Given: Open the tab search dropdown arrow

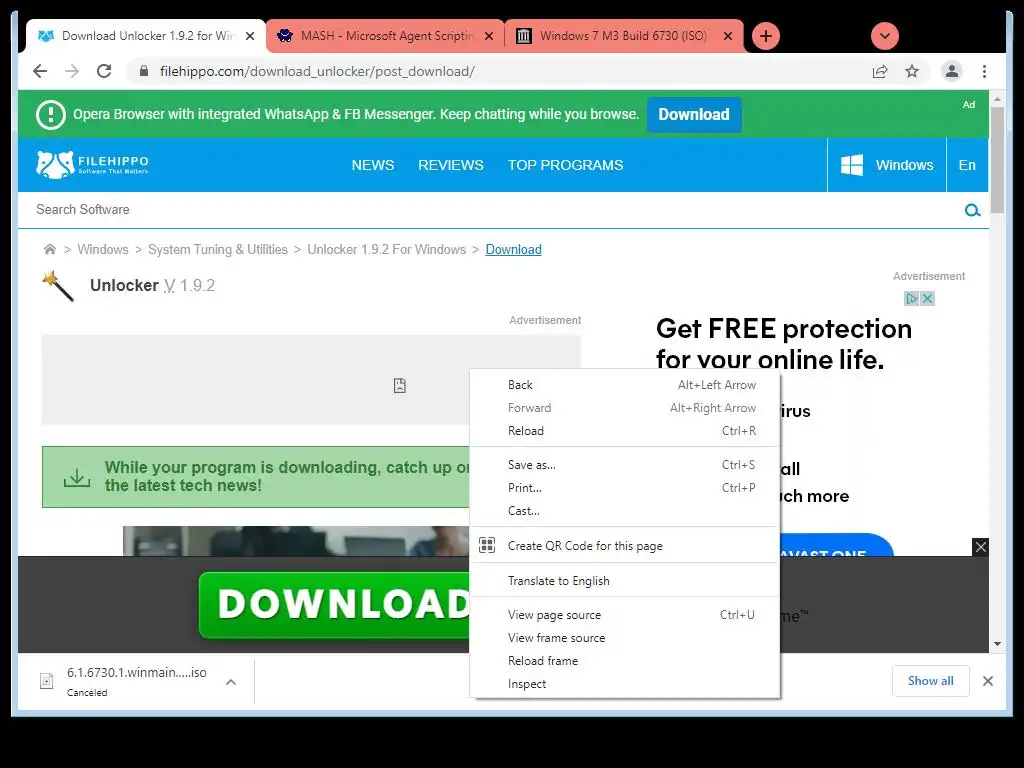Looking at the screenshot, I should click(x=885, y=36).
